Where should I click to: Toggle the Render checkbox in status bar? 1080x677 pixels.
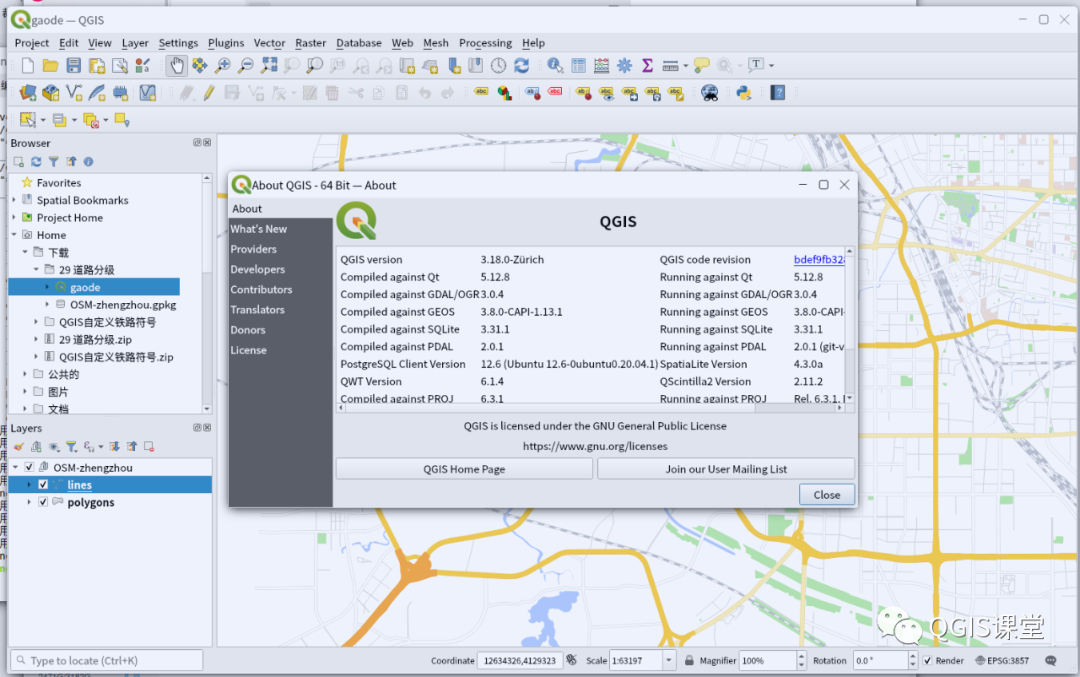928,660
